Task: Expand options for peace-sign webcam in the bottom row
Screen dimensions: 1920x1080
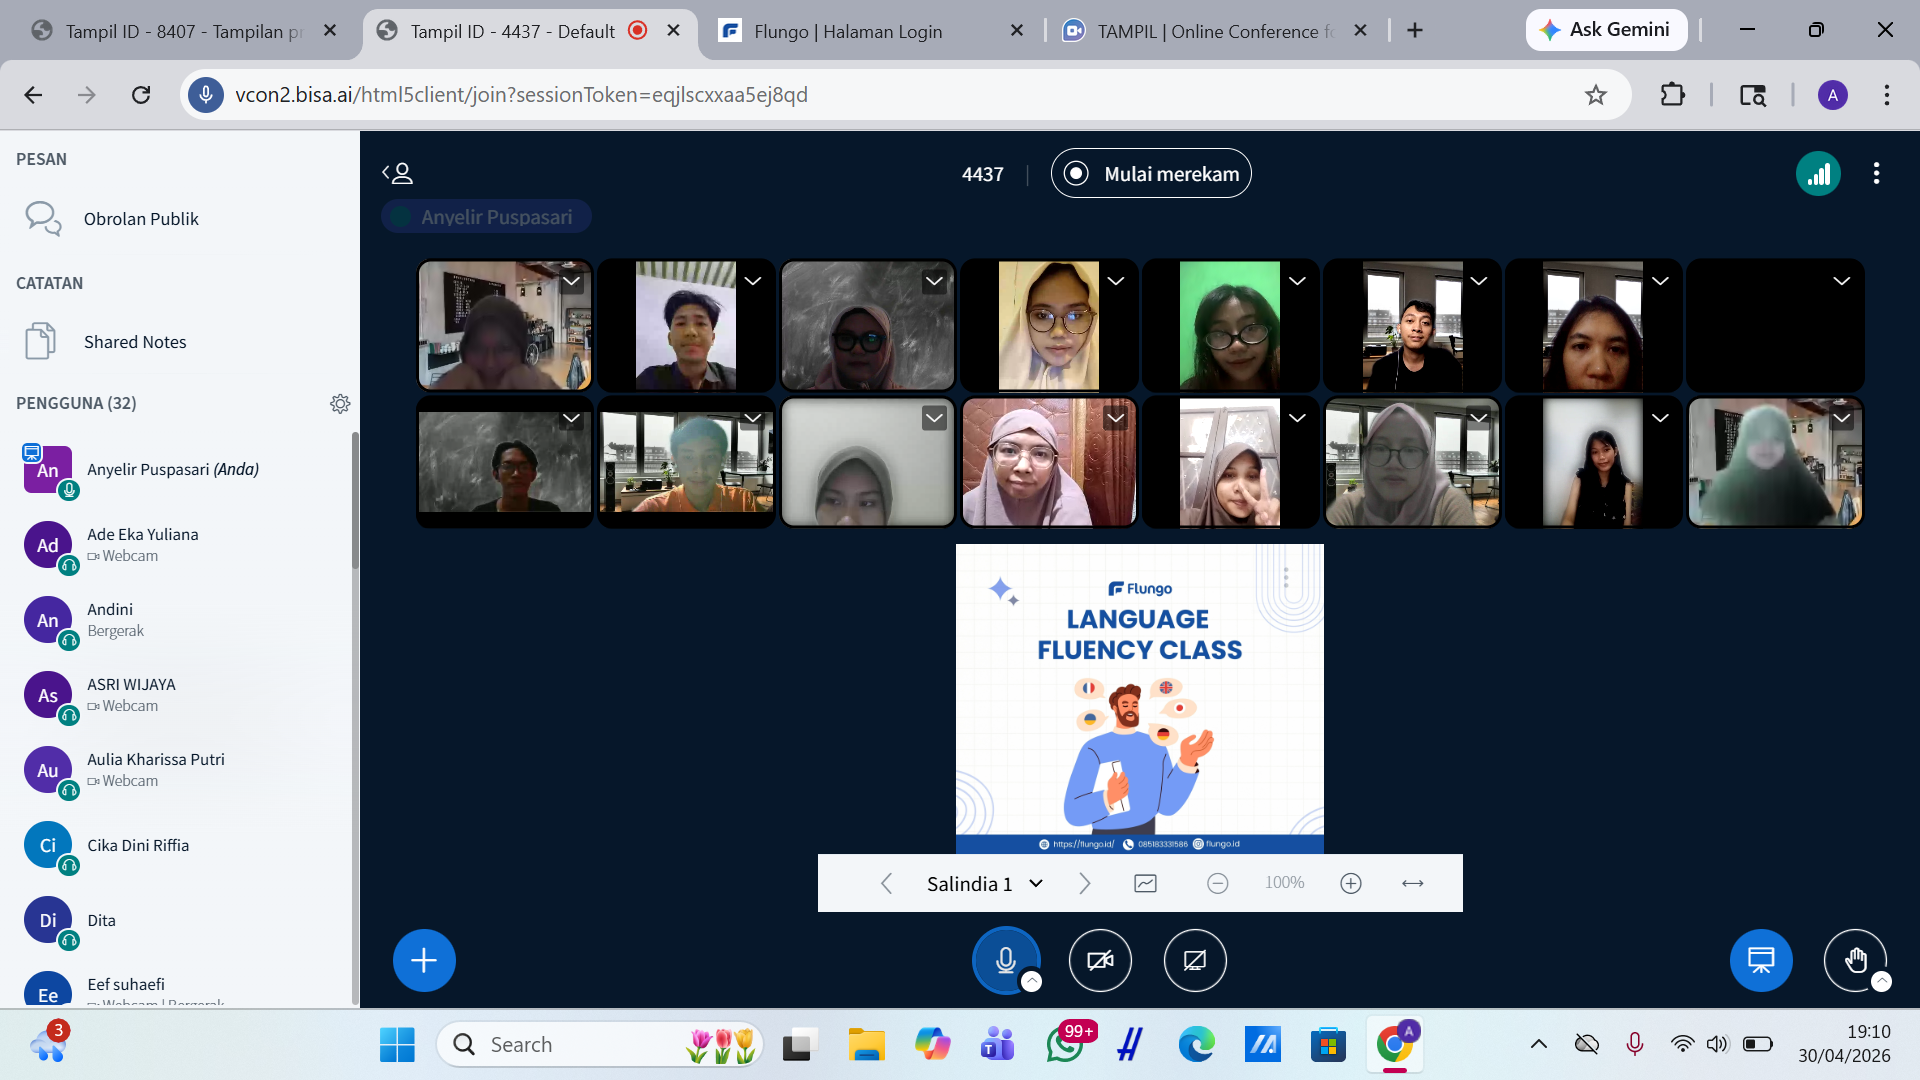Action: 1297,418
